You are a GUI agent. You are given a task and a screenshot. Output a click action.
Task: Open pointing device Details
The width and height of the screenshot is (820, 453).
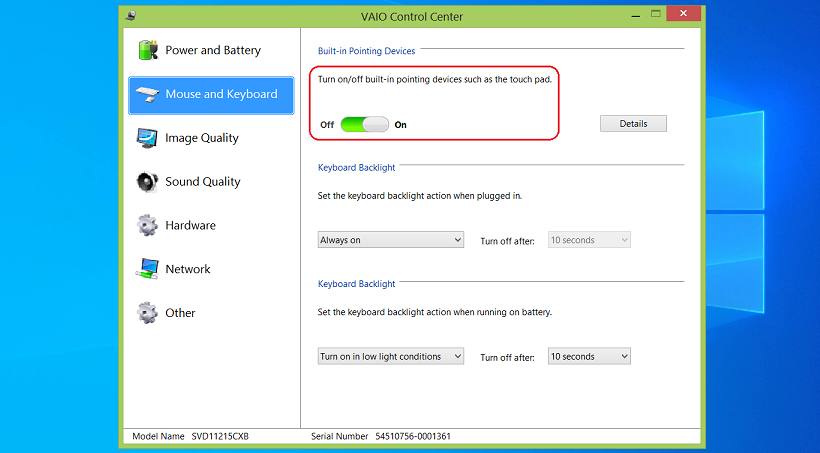[x=633, y=124]
